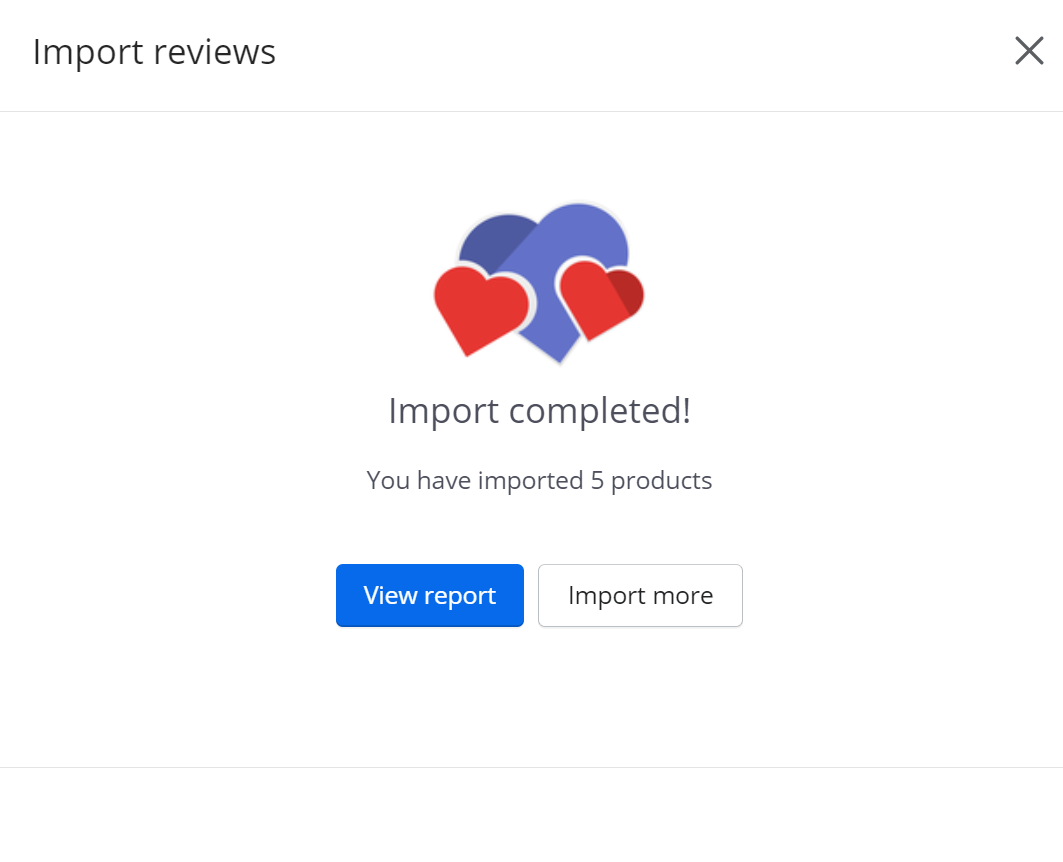Screen dimensions: 1063x862
Task: Click the word 'Import' on white button
Action: click(607, 596)
